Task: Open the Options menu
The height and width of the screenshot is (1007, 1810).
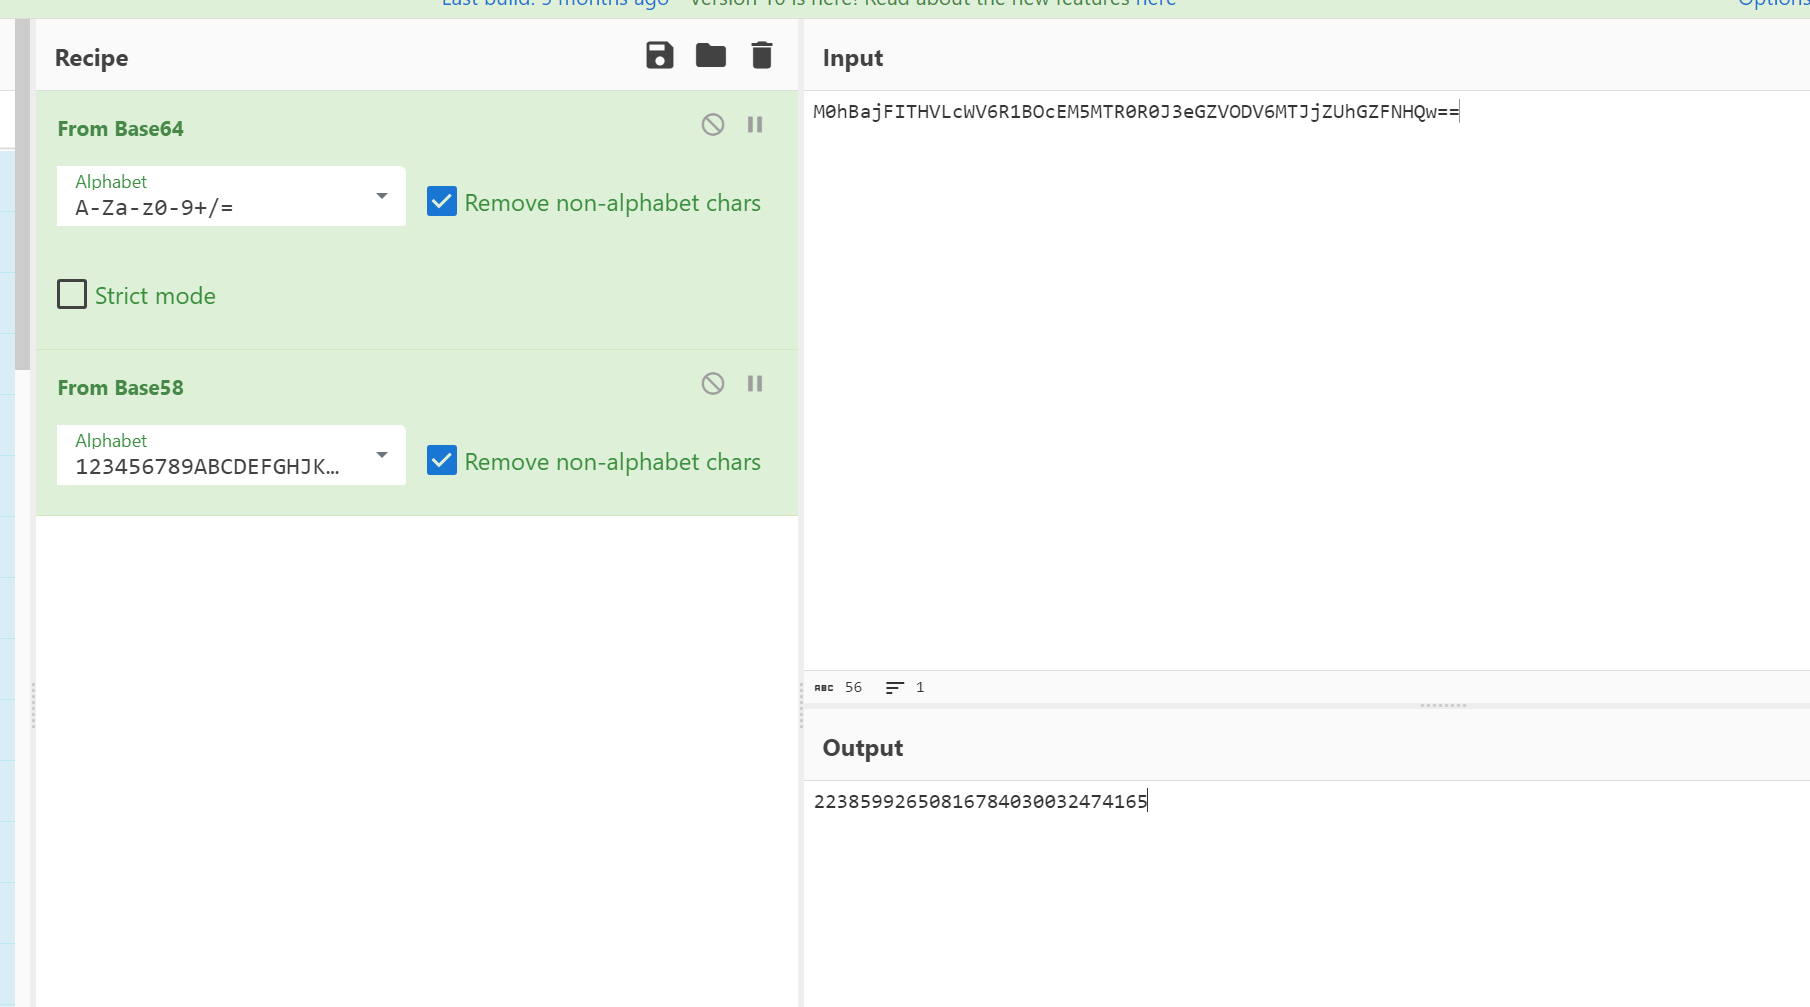Action: click(1773, 4)
